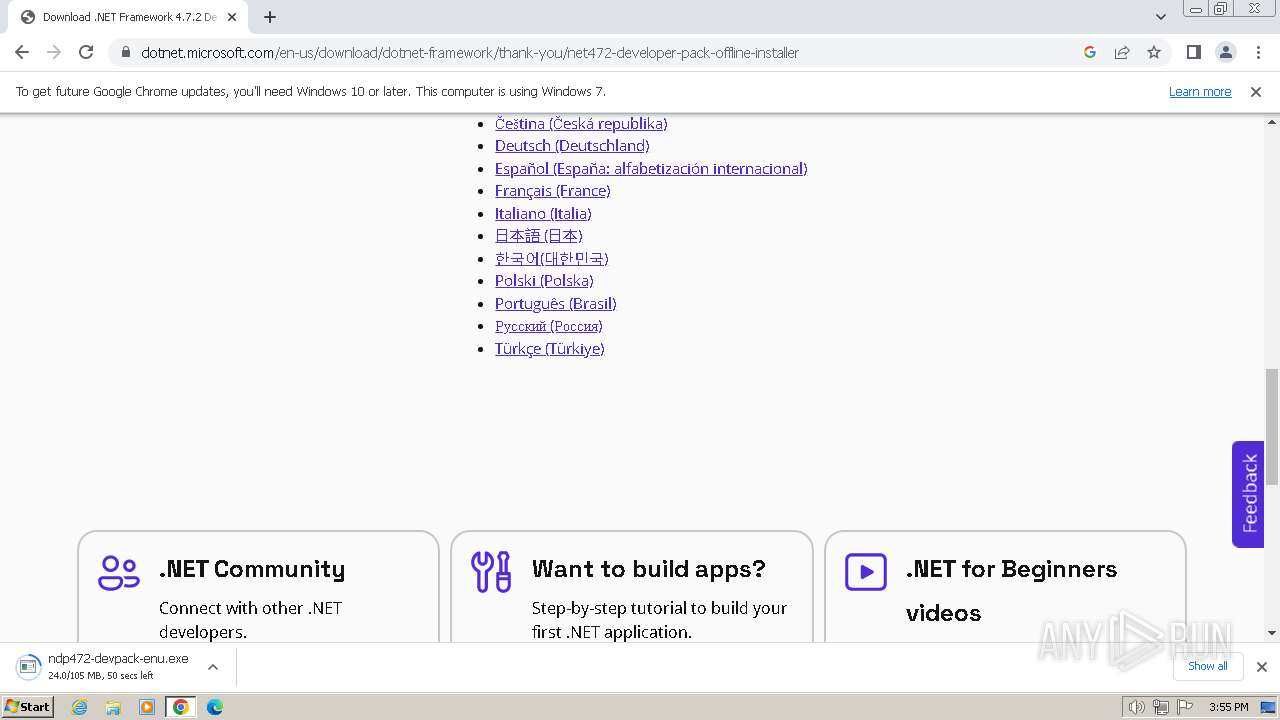This screenshot has height=720, width=1280.
Task: Launch Internet Explorer from the taskbar
Action: tap(80, 707)
